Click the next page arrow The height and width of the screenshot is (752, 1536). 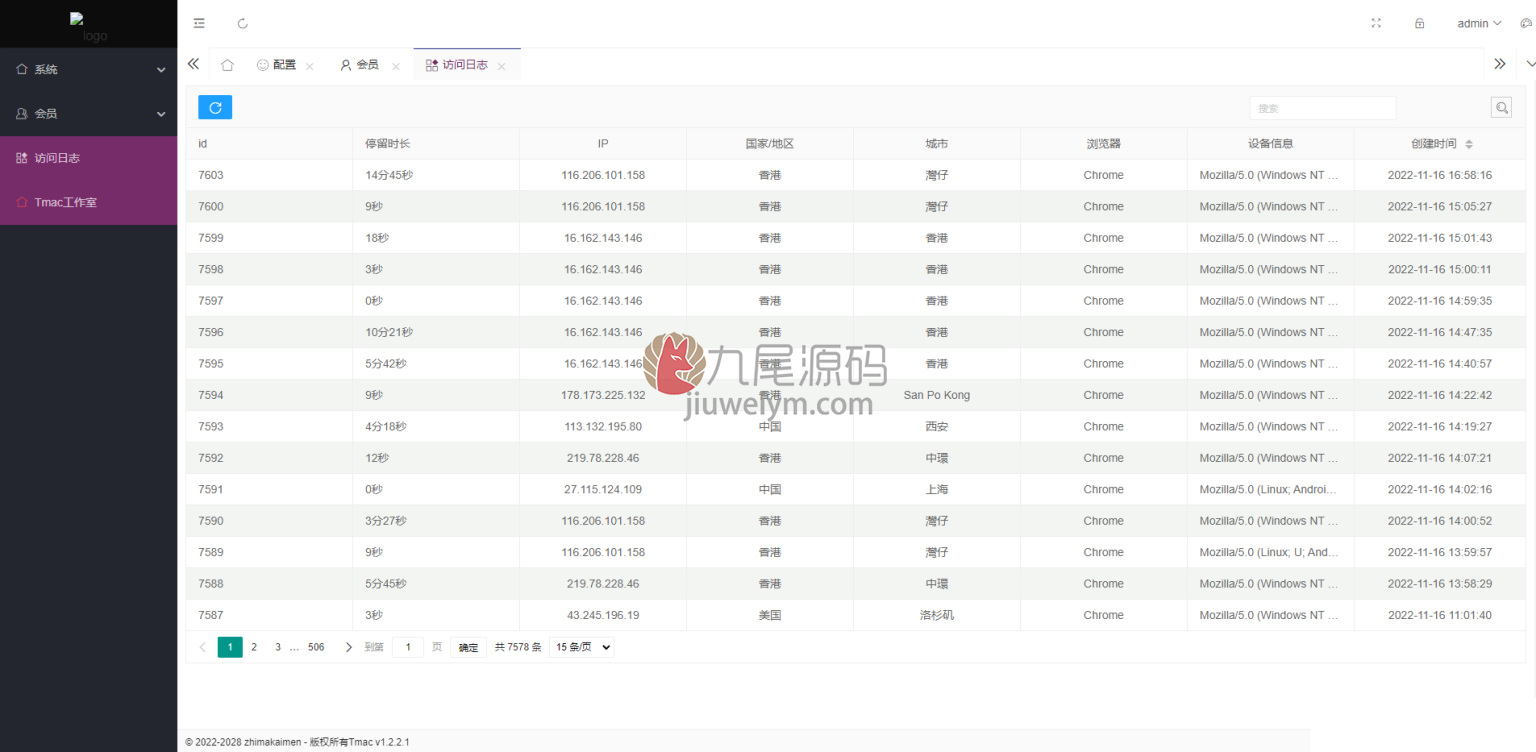click(348, 647)
